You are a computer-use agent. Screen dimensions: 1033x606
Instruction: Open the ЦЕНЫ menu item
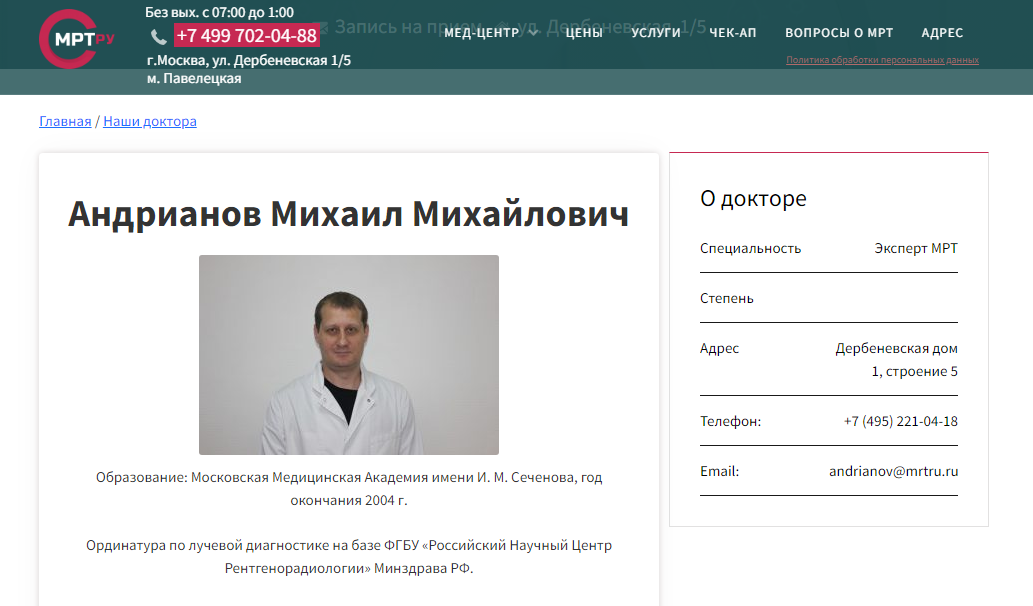pyautogui.click(x=584, y=33)
